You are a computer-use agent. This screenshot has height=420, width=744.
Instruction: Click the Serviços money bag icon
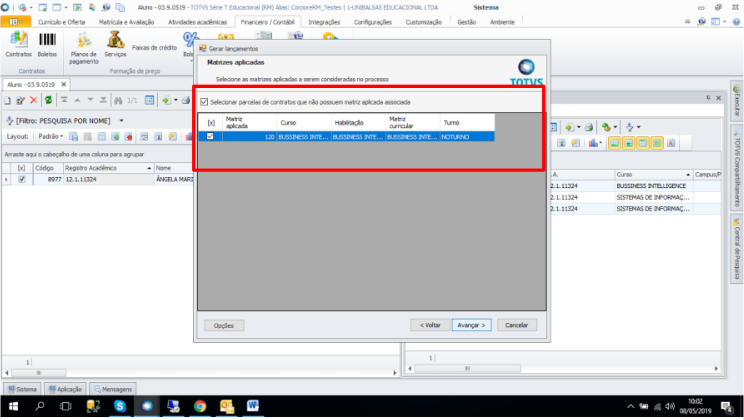point(115,42)
